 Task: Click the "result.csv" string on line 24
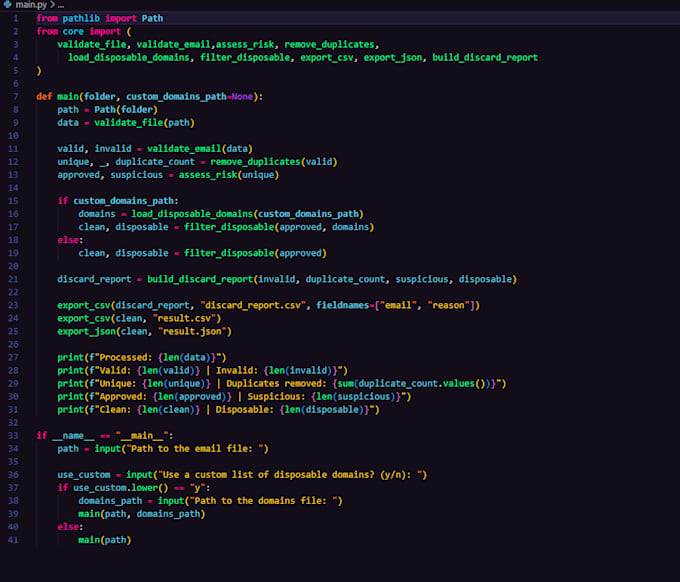tap(184, 318)
